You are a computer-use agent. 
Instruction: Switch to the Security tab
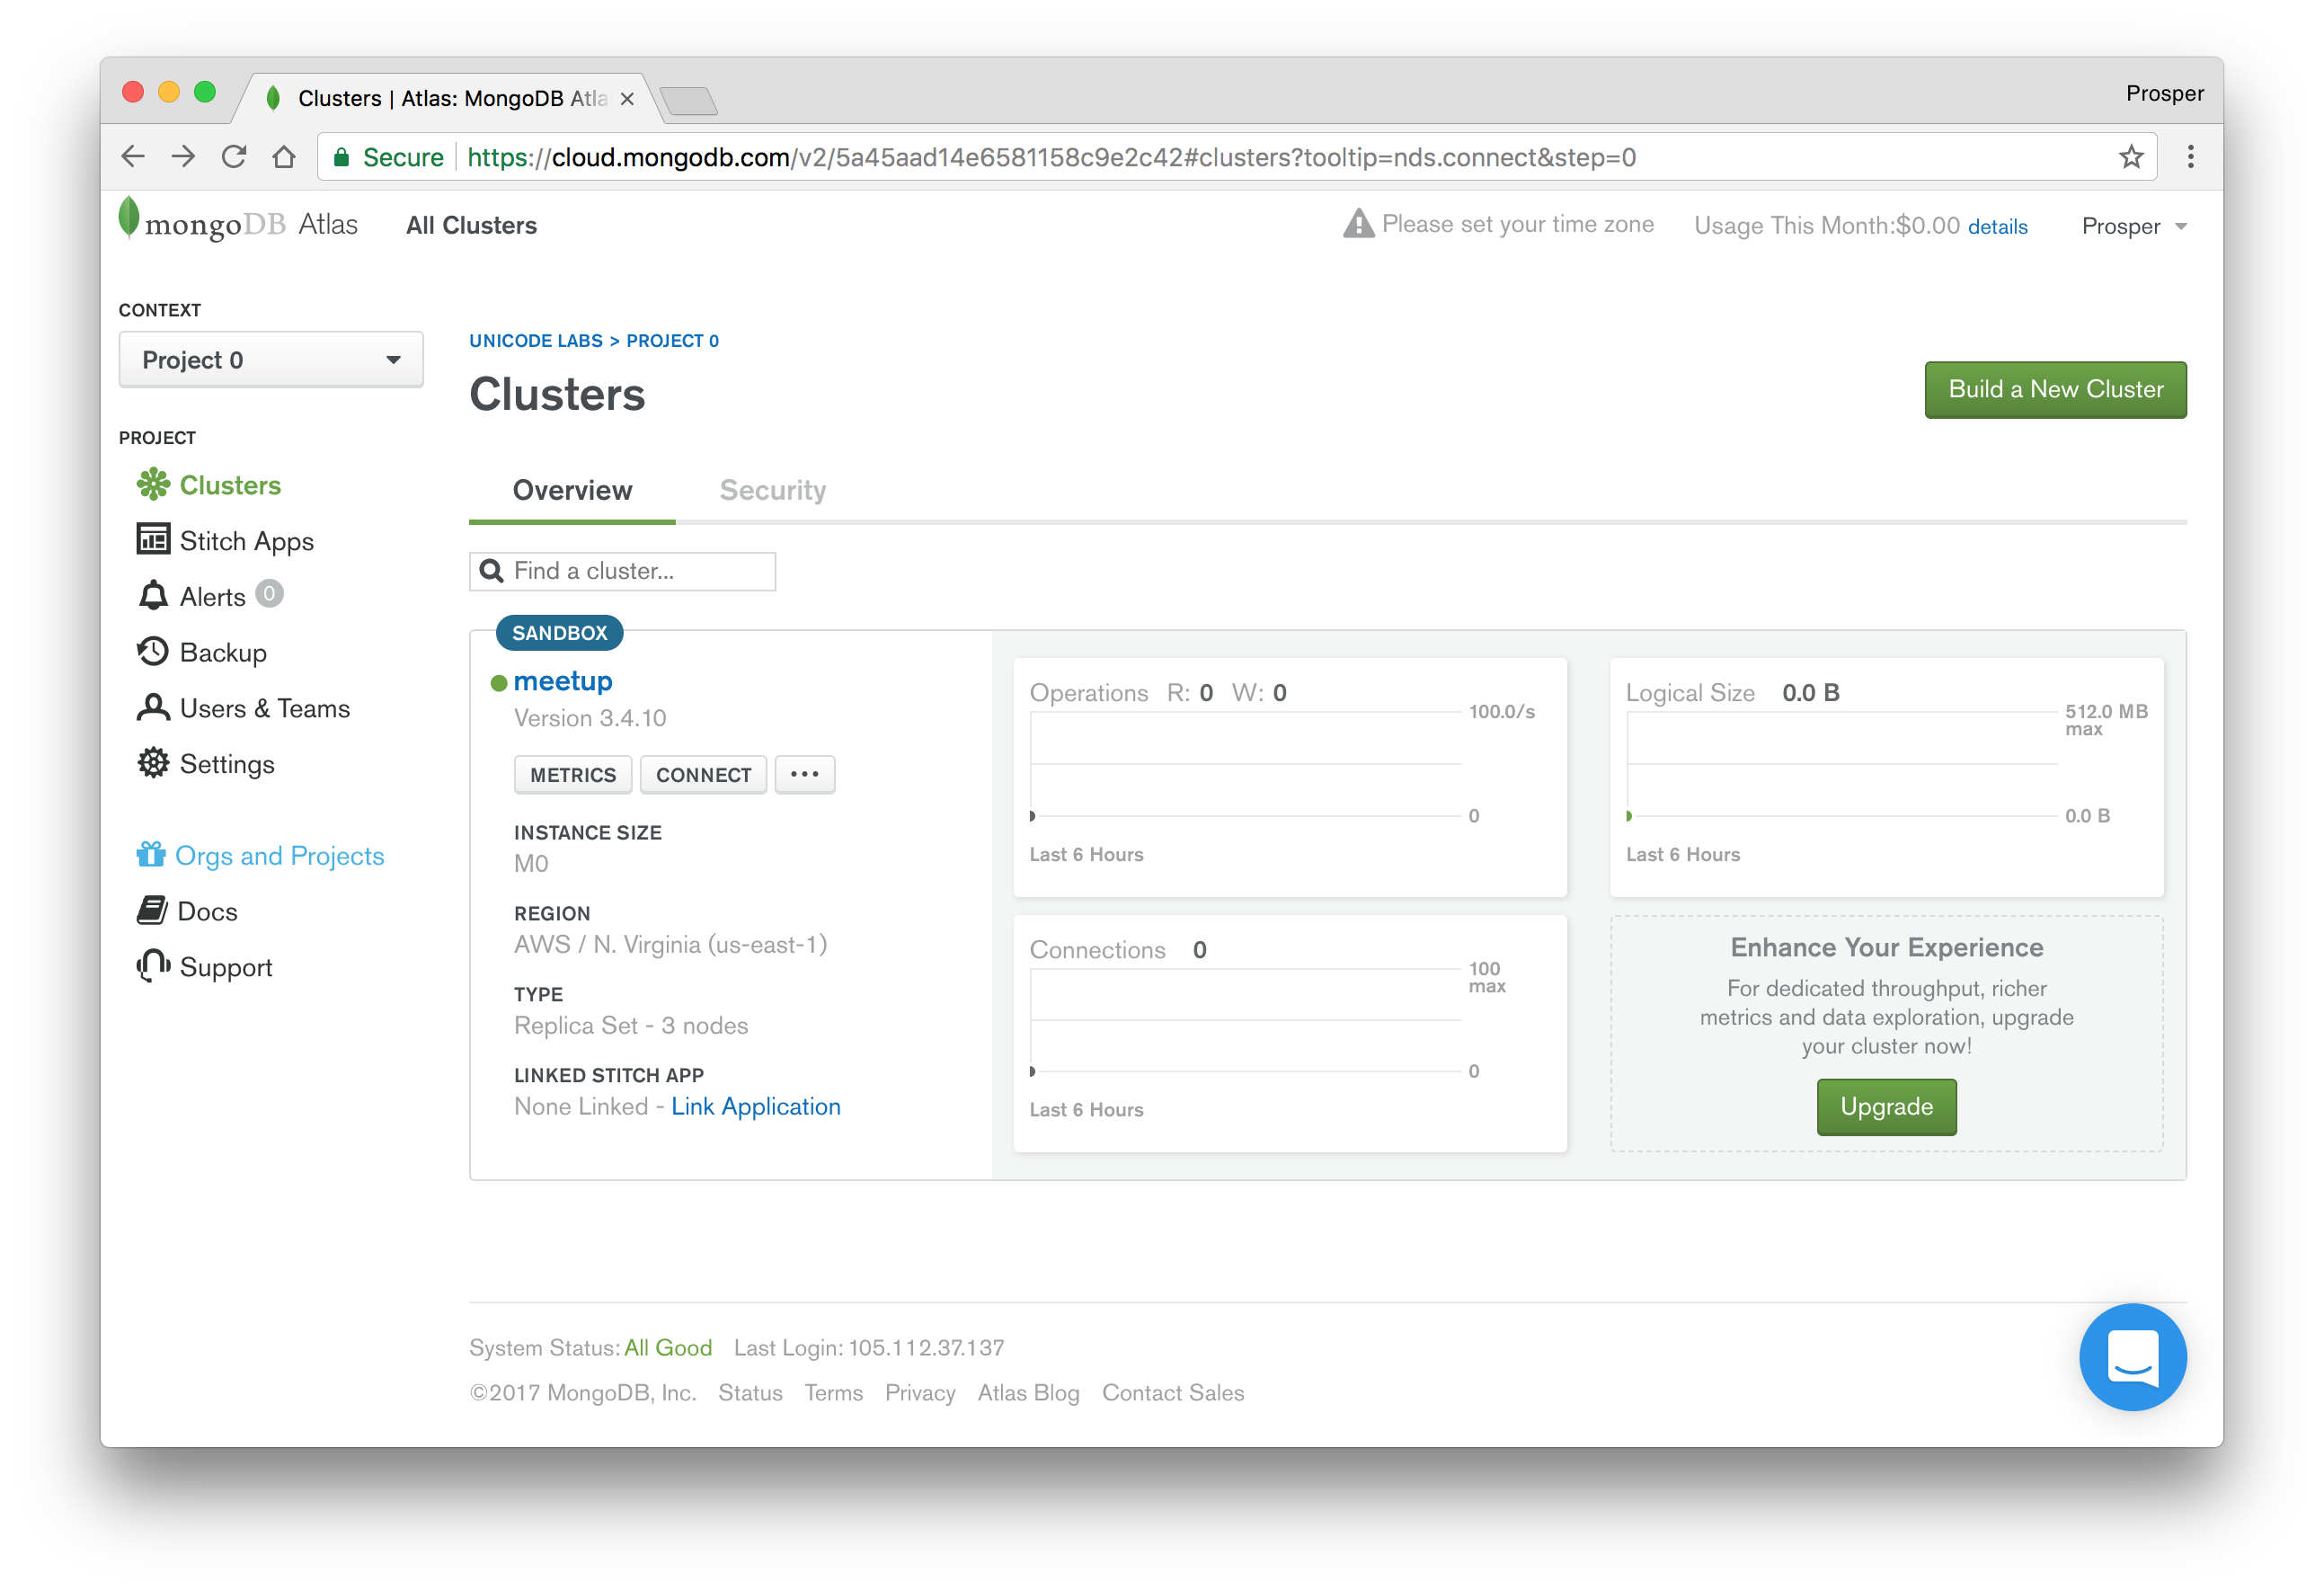click(x=774, y=489)
